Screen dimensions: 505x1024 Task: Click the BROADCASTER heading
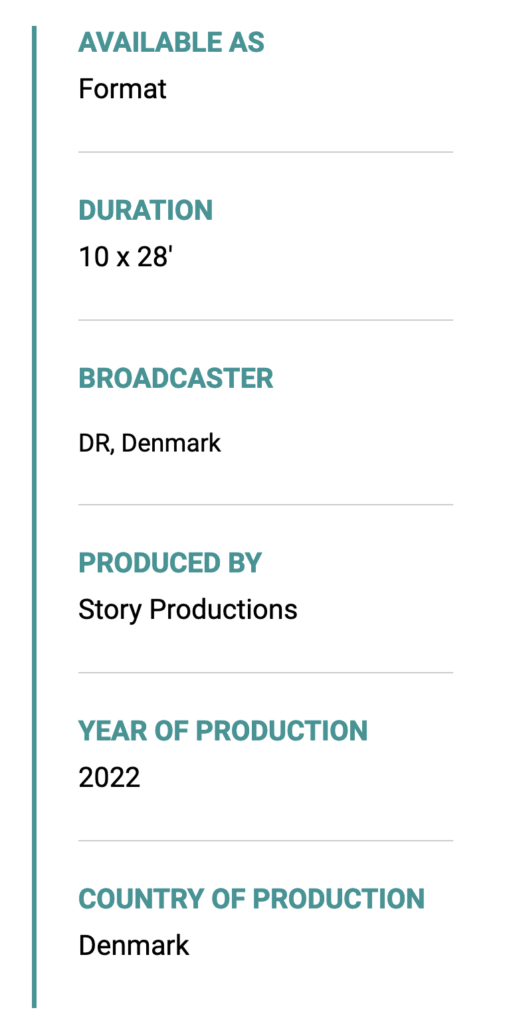pyautogui.click(x=176, y=379)
